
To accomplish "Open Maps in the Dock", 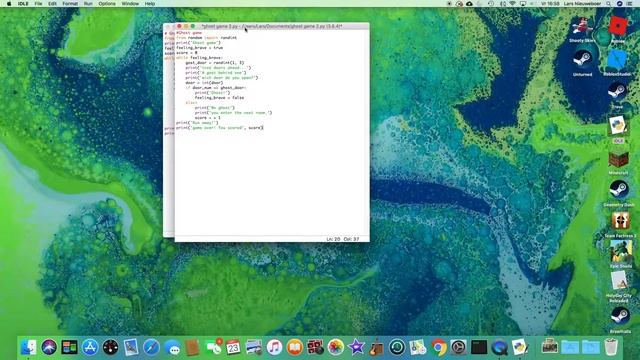I will coord(418,347).
